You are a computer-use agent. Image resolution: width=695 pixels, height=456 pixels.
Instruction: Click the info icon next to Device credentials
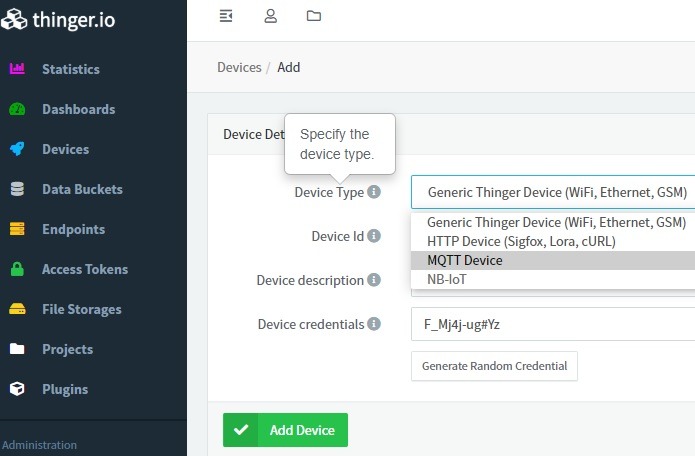click(x=374, y=323)
